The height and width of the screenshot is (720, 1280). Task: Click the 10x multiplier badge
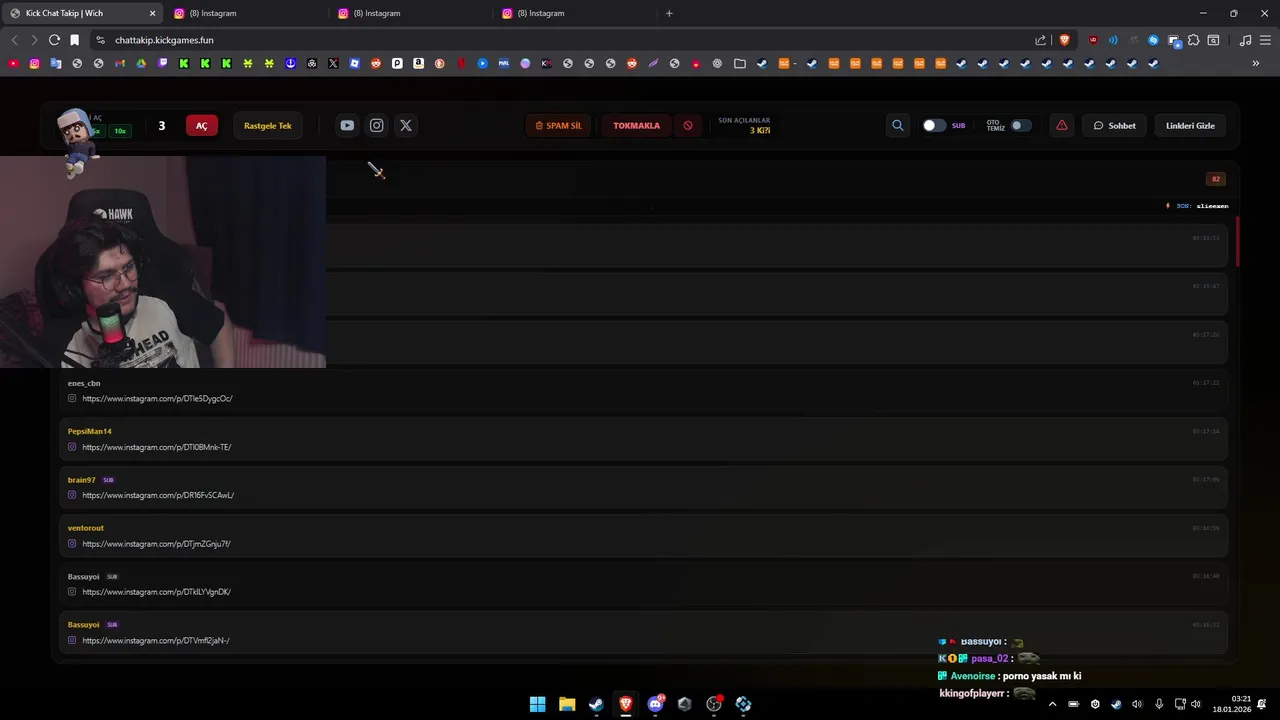(x=120, y=131)
